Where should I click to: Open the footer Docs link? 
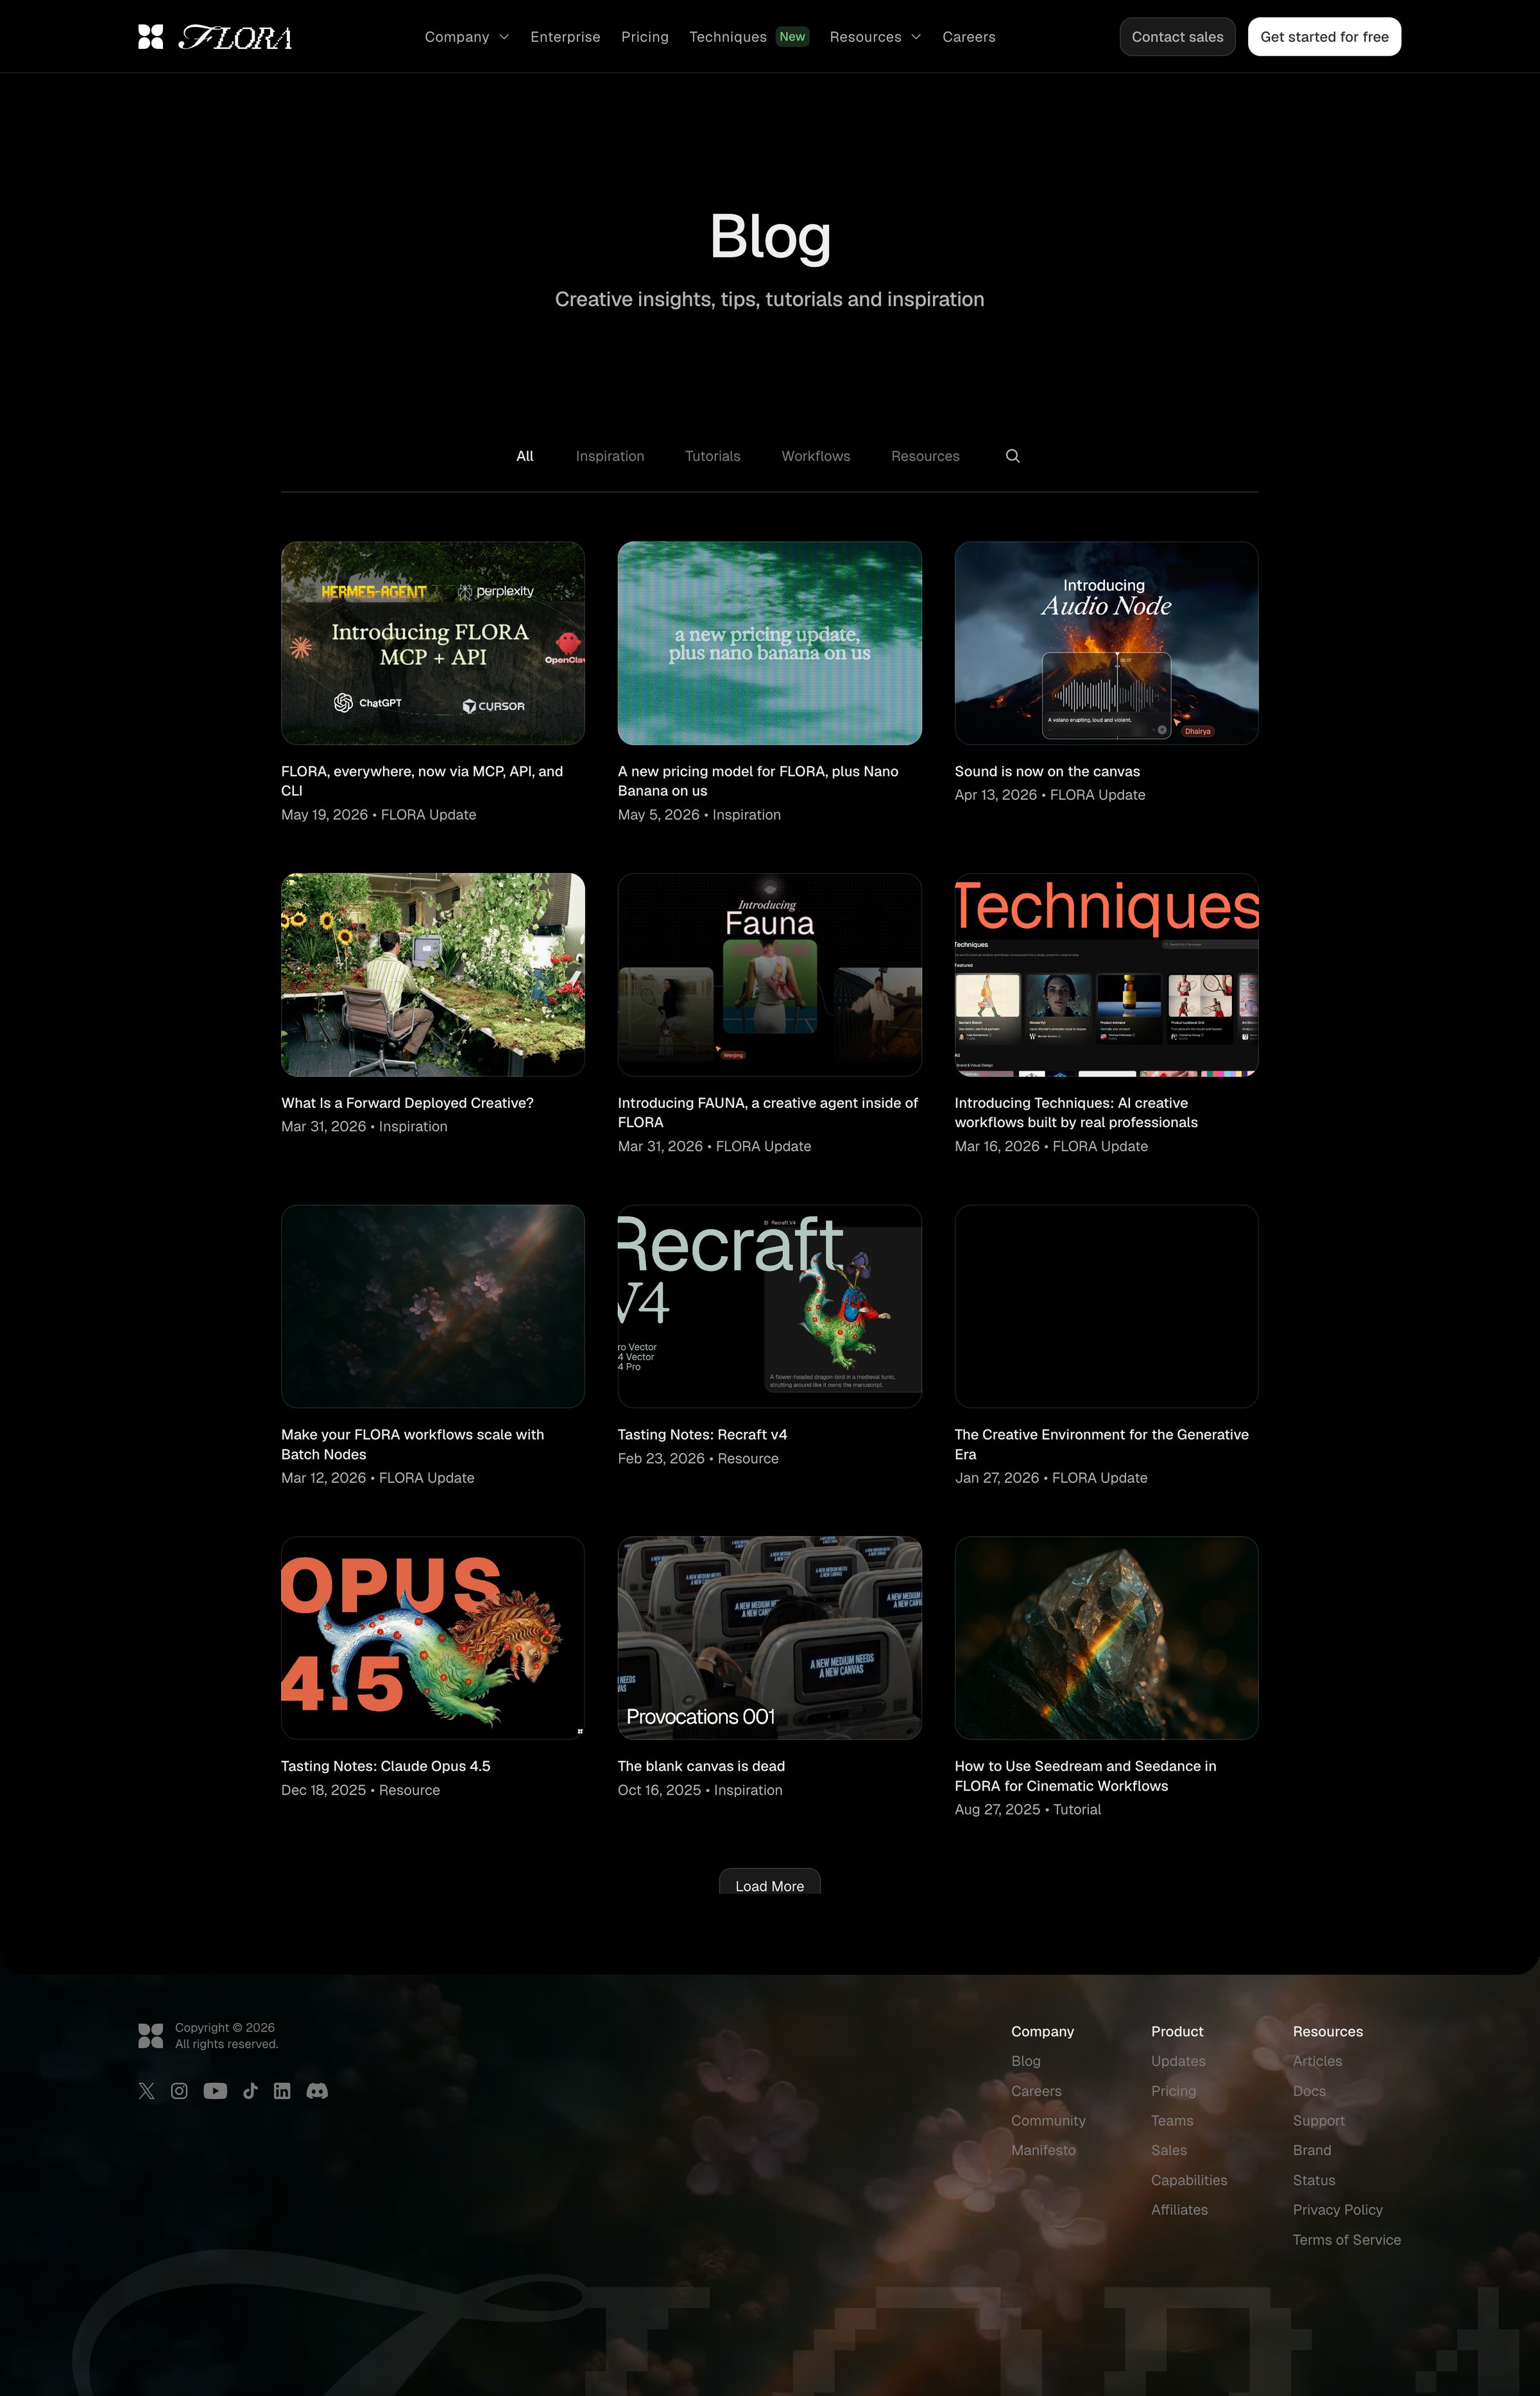pos(1309,2091)
